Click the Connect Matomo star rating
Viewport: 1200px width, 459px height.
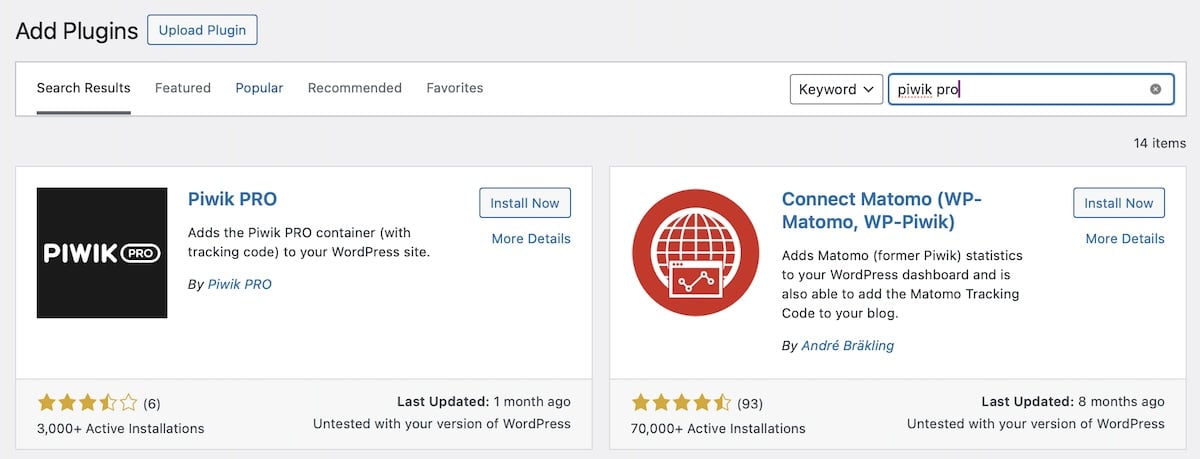682,403
